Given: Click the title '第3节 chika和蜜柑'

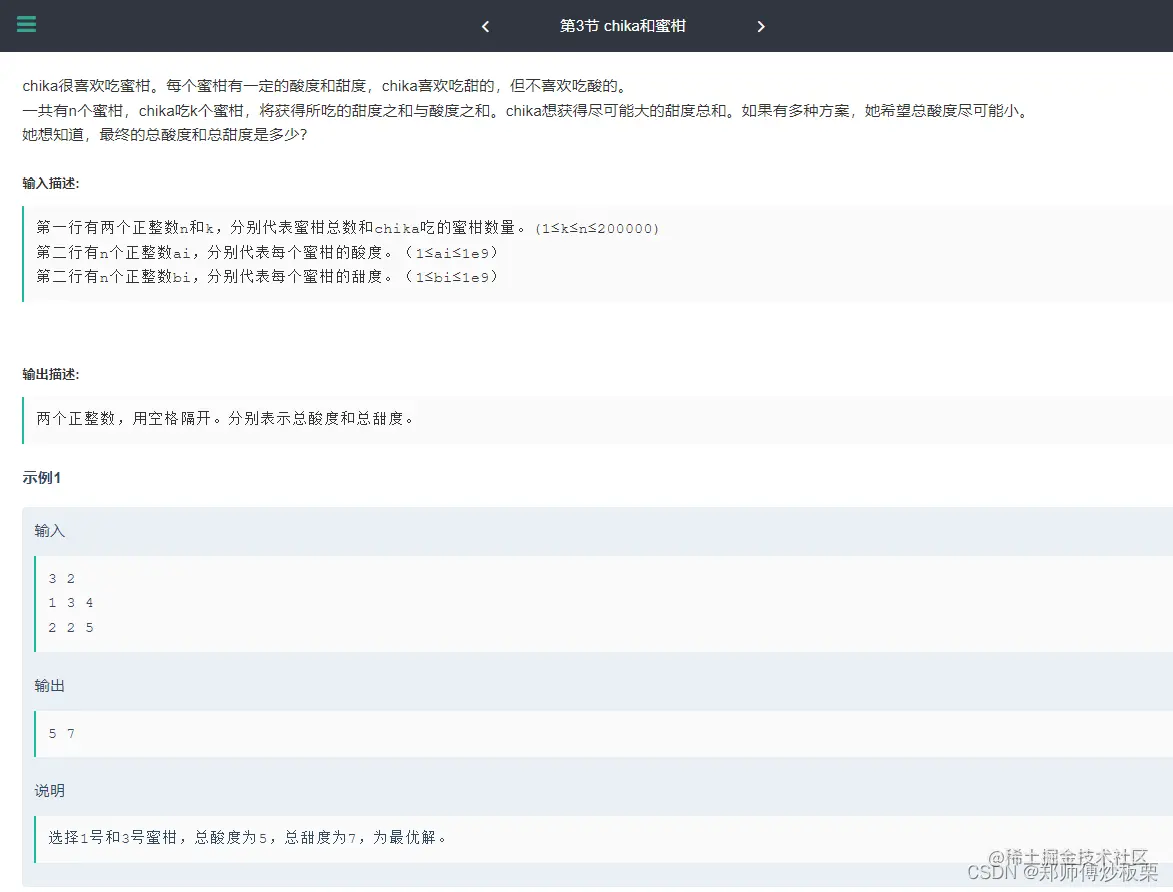Looking at the screenshot, I should 622,26.
